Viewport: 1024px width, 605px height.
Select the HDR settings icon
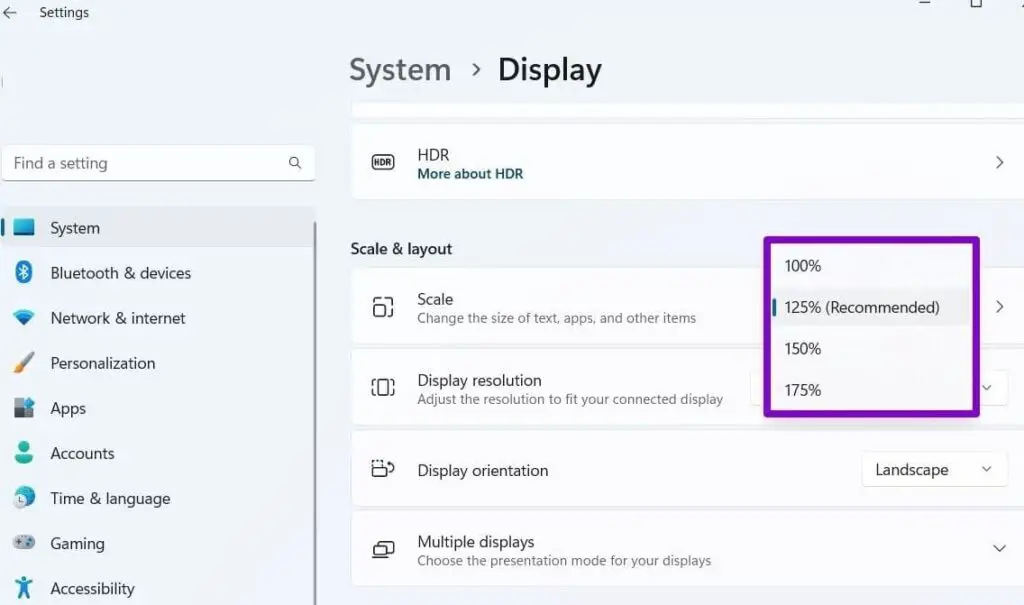382,160
